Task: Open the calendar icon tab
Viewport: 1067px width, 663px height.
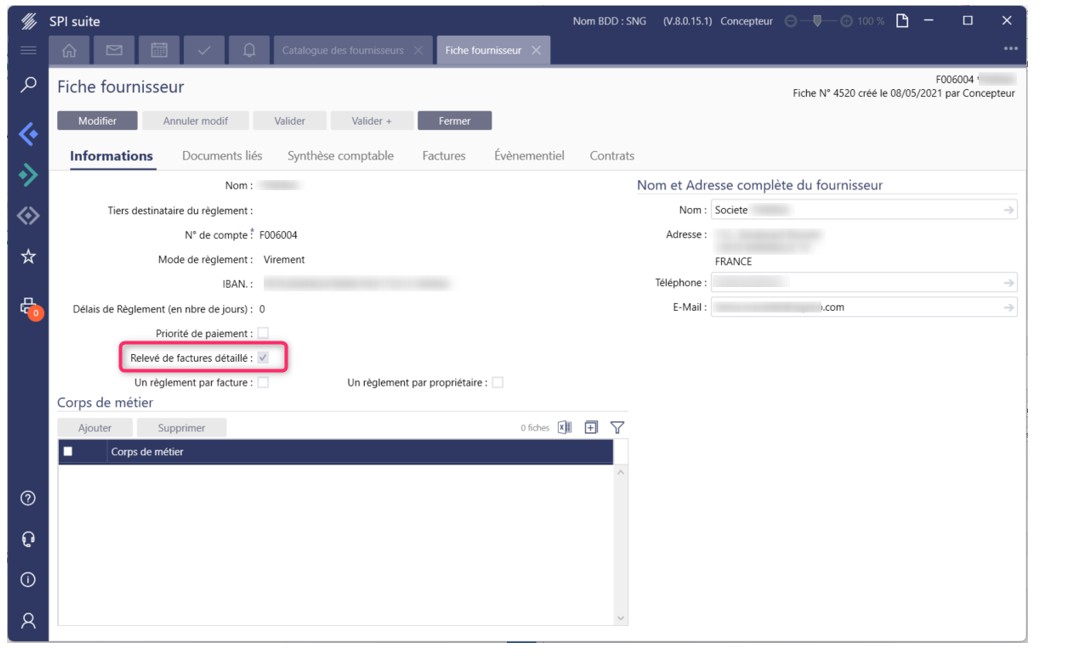Action: click(159, 50)
